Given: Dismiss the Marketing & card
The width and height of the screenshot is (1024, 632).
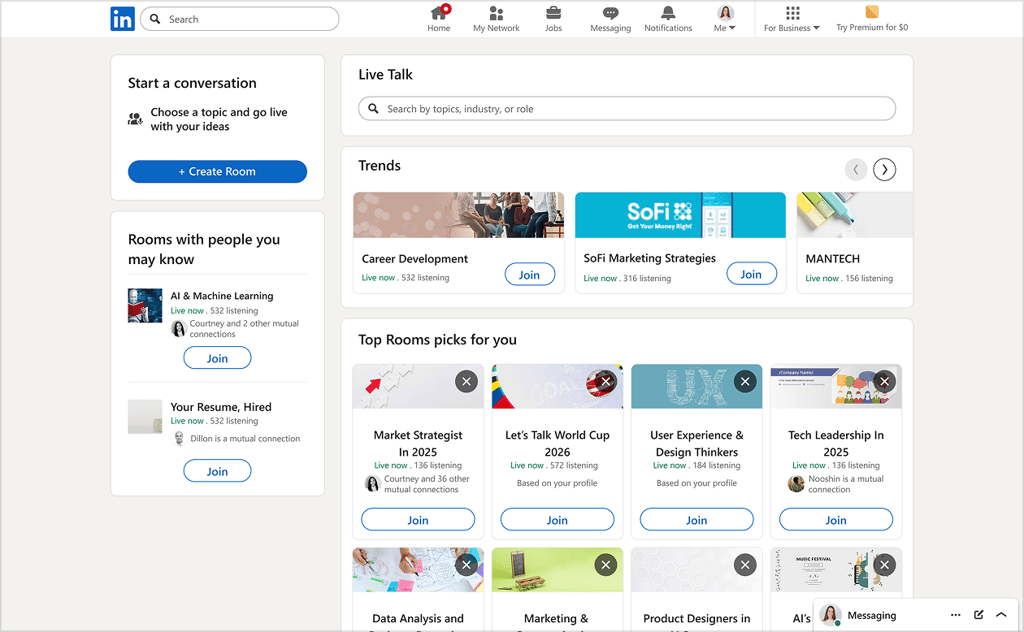Looking at the screenshot, I should (606, 565).
